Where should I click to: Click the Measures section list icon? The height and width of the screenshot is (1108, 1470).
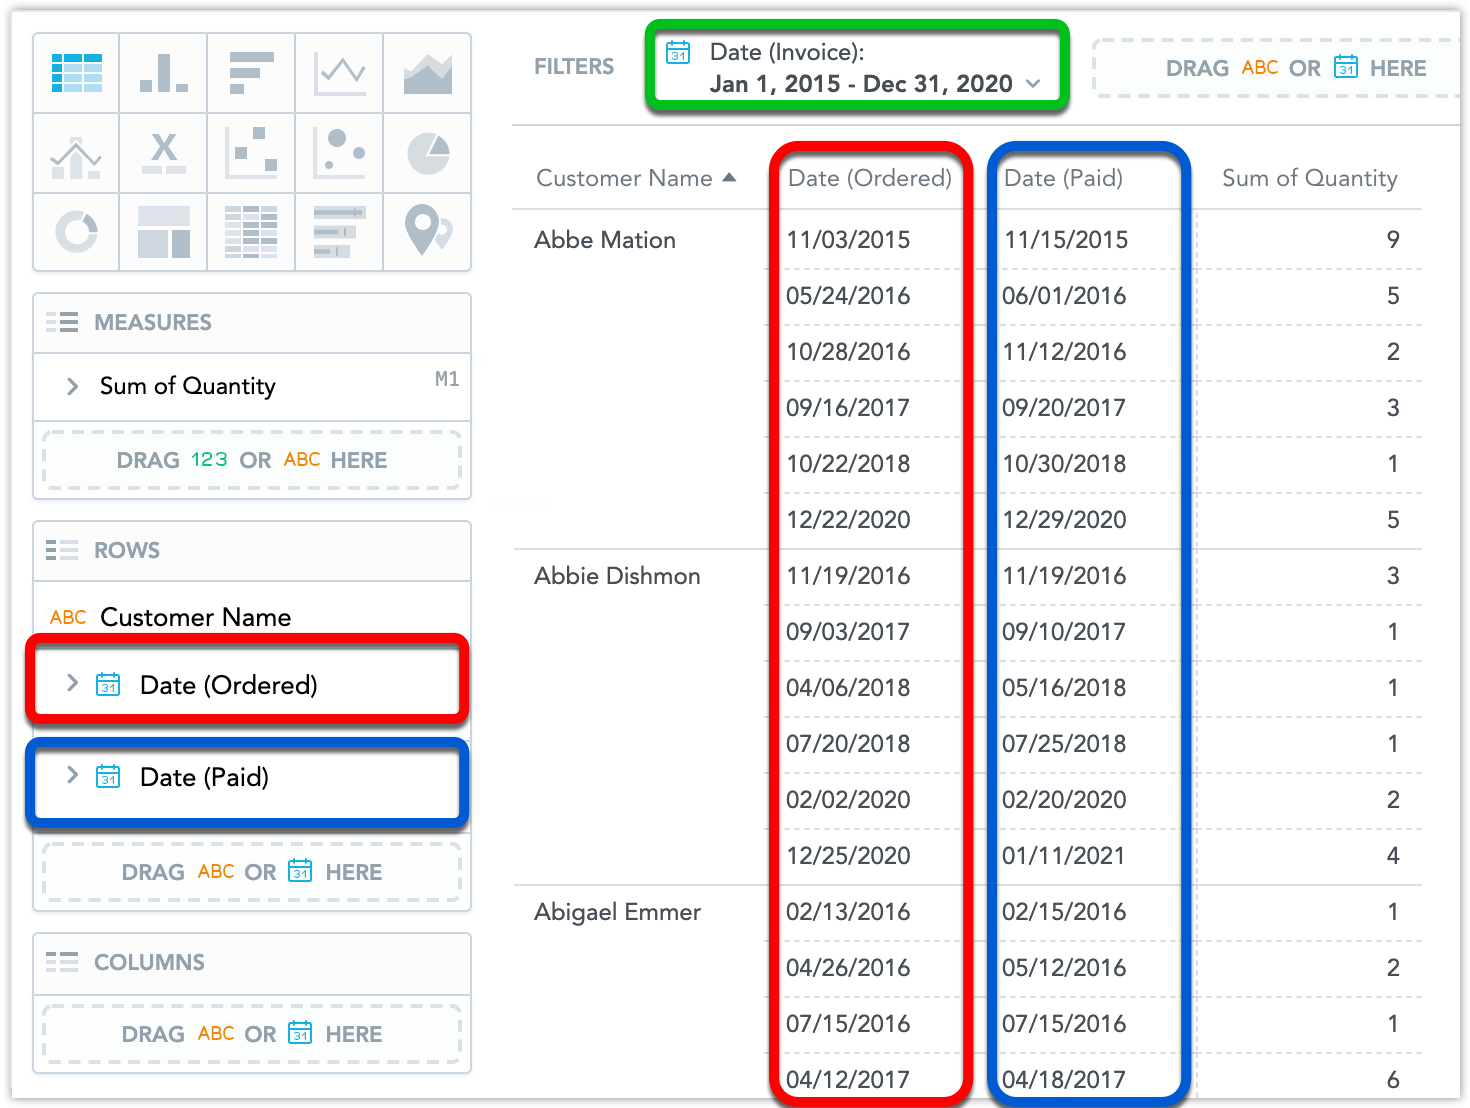[62, 322]
